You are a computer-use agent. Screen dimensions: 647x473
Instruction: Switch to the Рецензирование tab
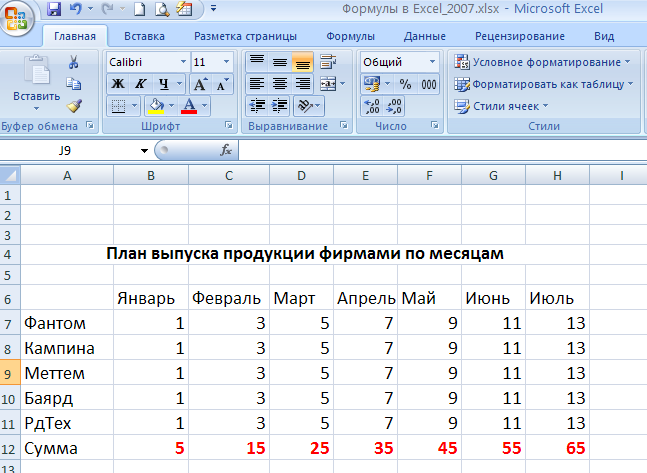point(519,36)
